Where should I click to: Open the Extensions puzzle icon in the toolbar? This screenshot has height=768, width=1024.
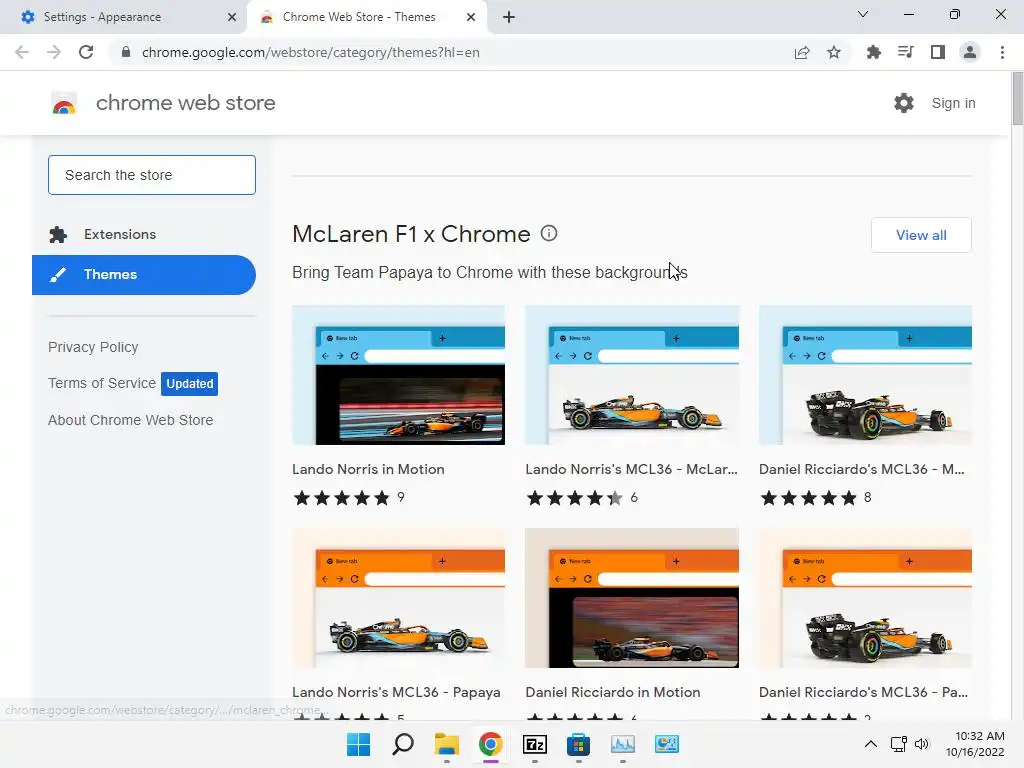tap(873, 52)
